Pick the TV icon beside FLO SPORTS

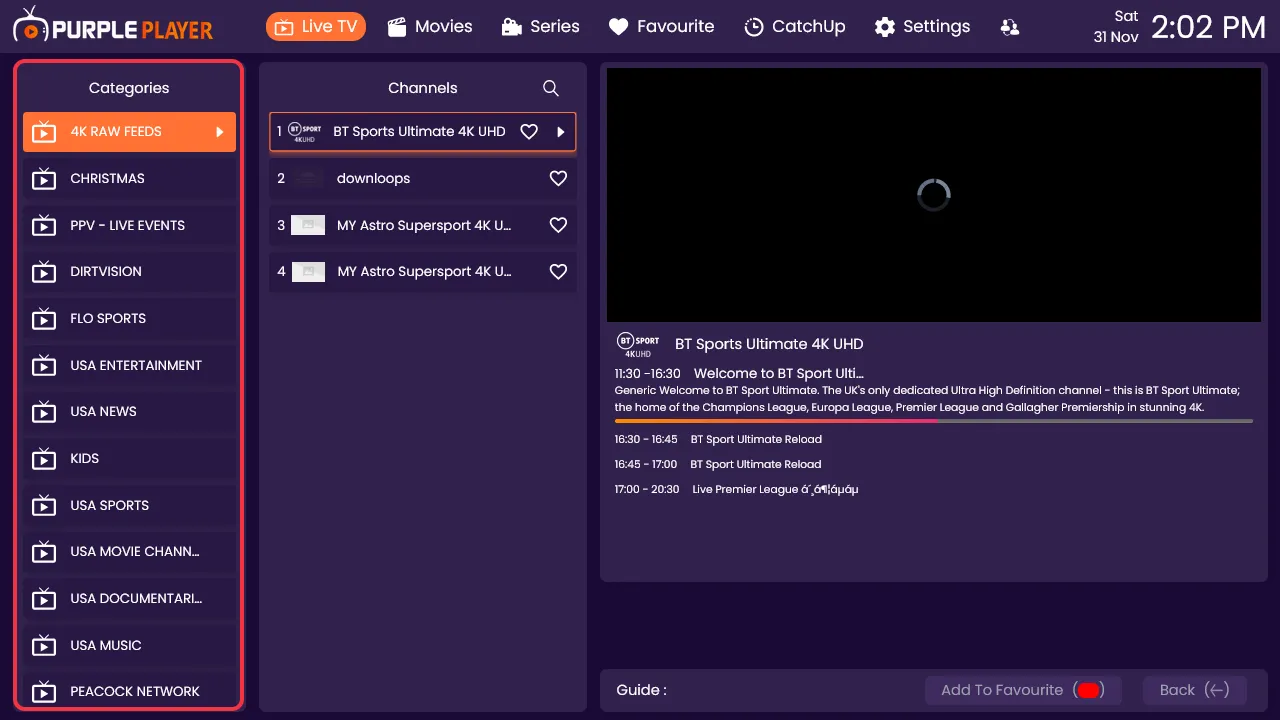pyautogui.click(x=44, y=319)
